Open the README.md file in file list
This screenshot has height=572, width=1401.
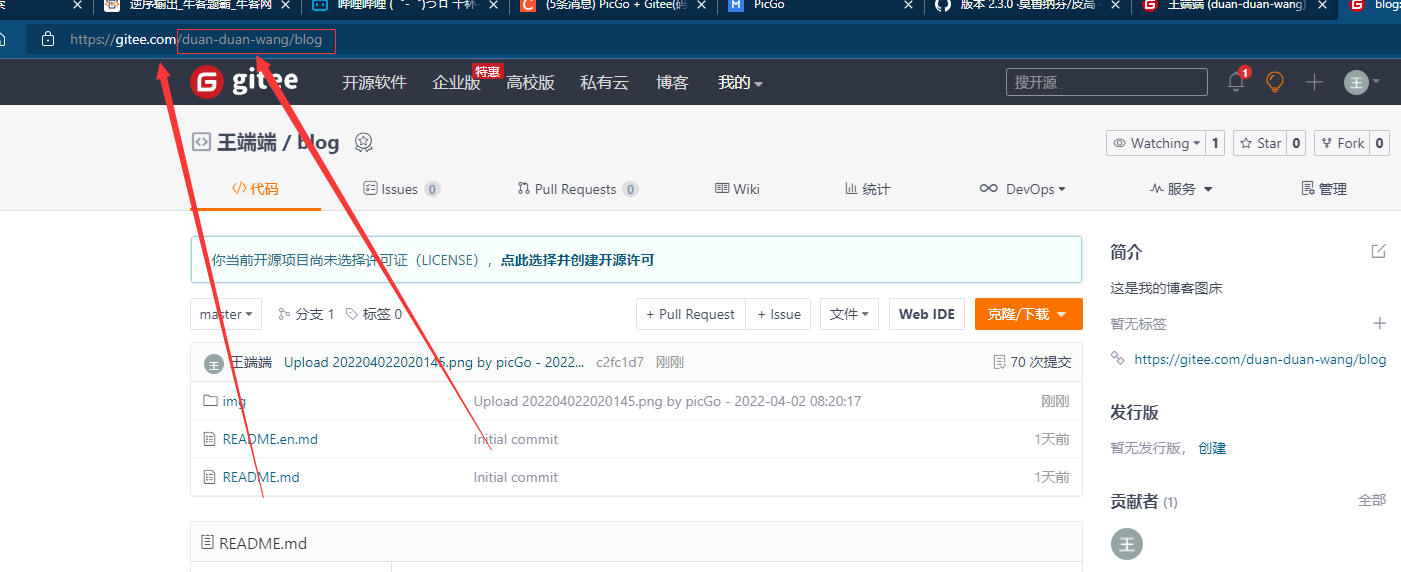tap(261, 477)
